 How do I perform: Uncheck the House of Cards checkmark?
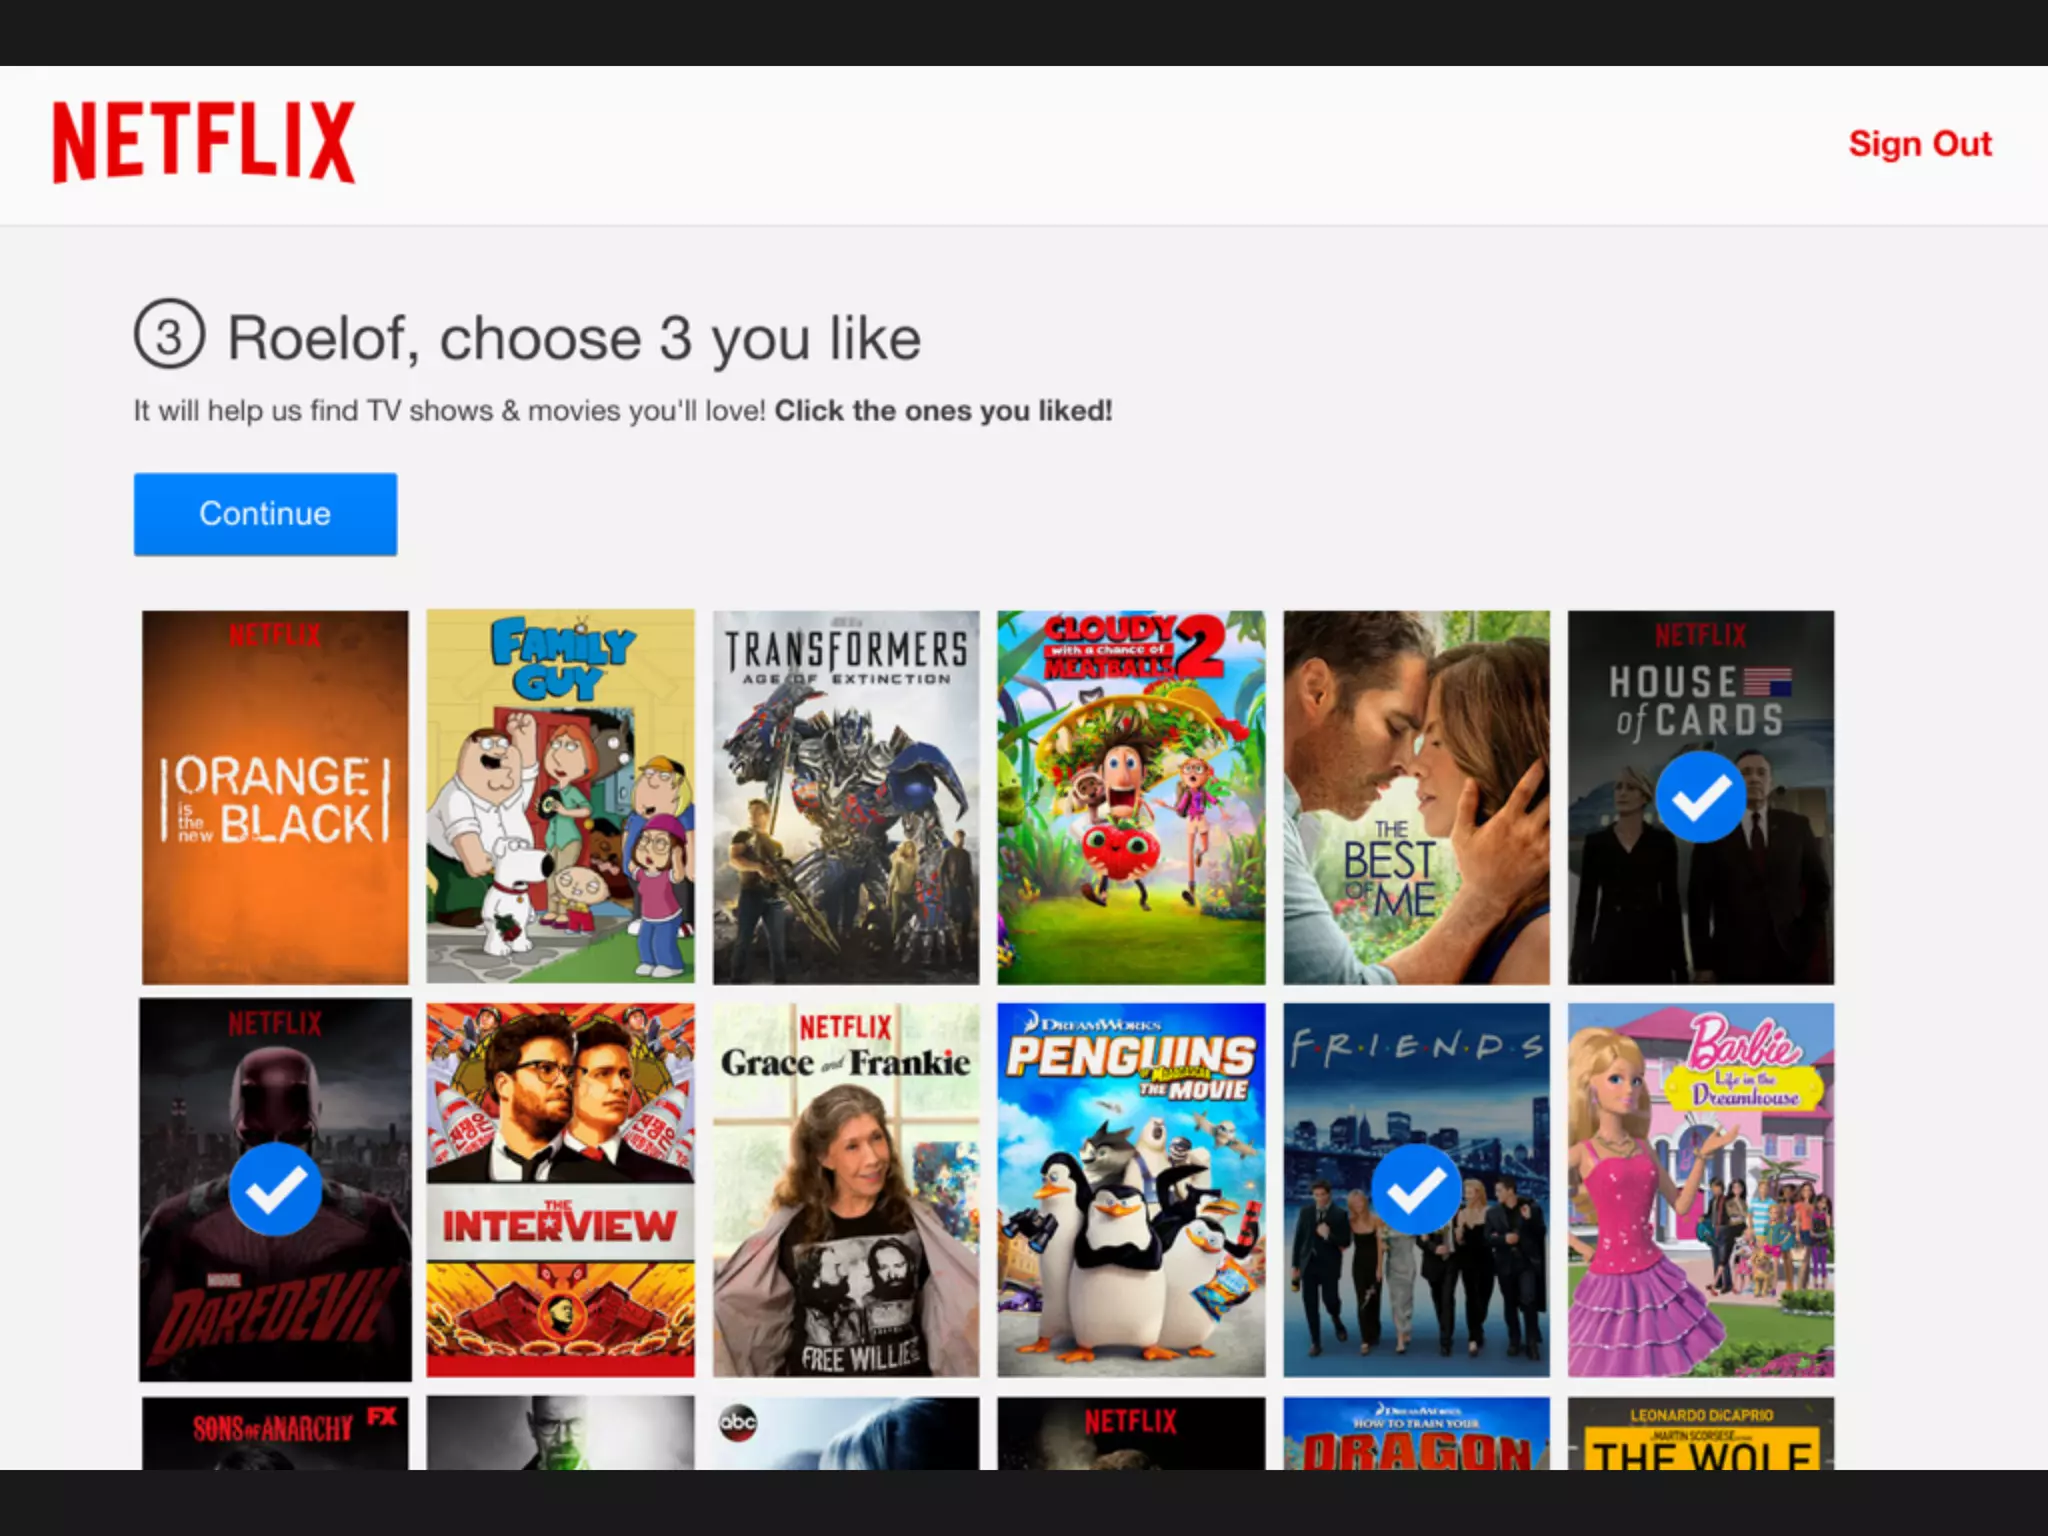[x=1700, y=797]
